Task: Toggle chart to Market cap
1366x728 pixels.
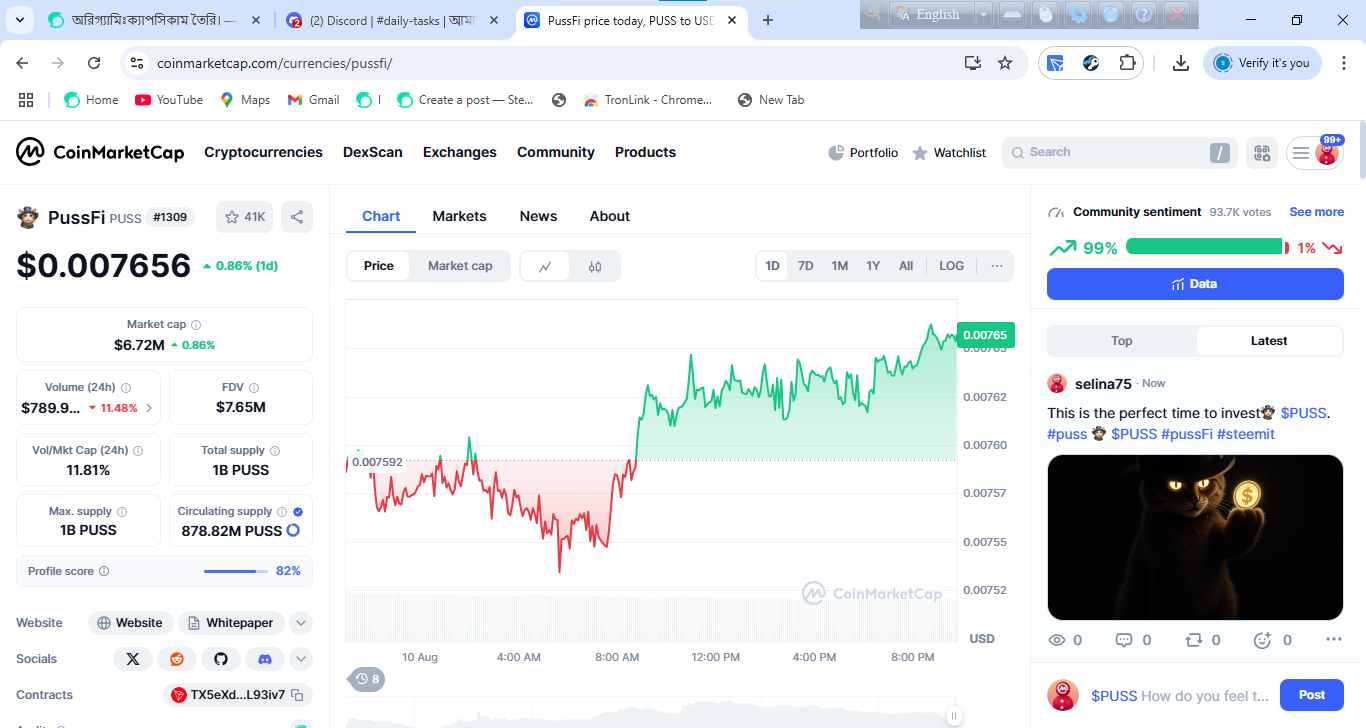Action: pos(460,266)
